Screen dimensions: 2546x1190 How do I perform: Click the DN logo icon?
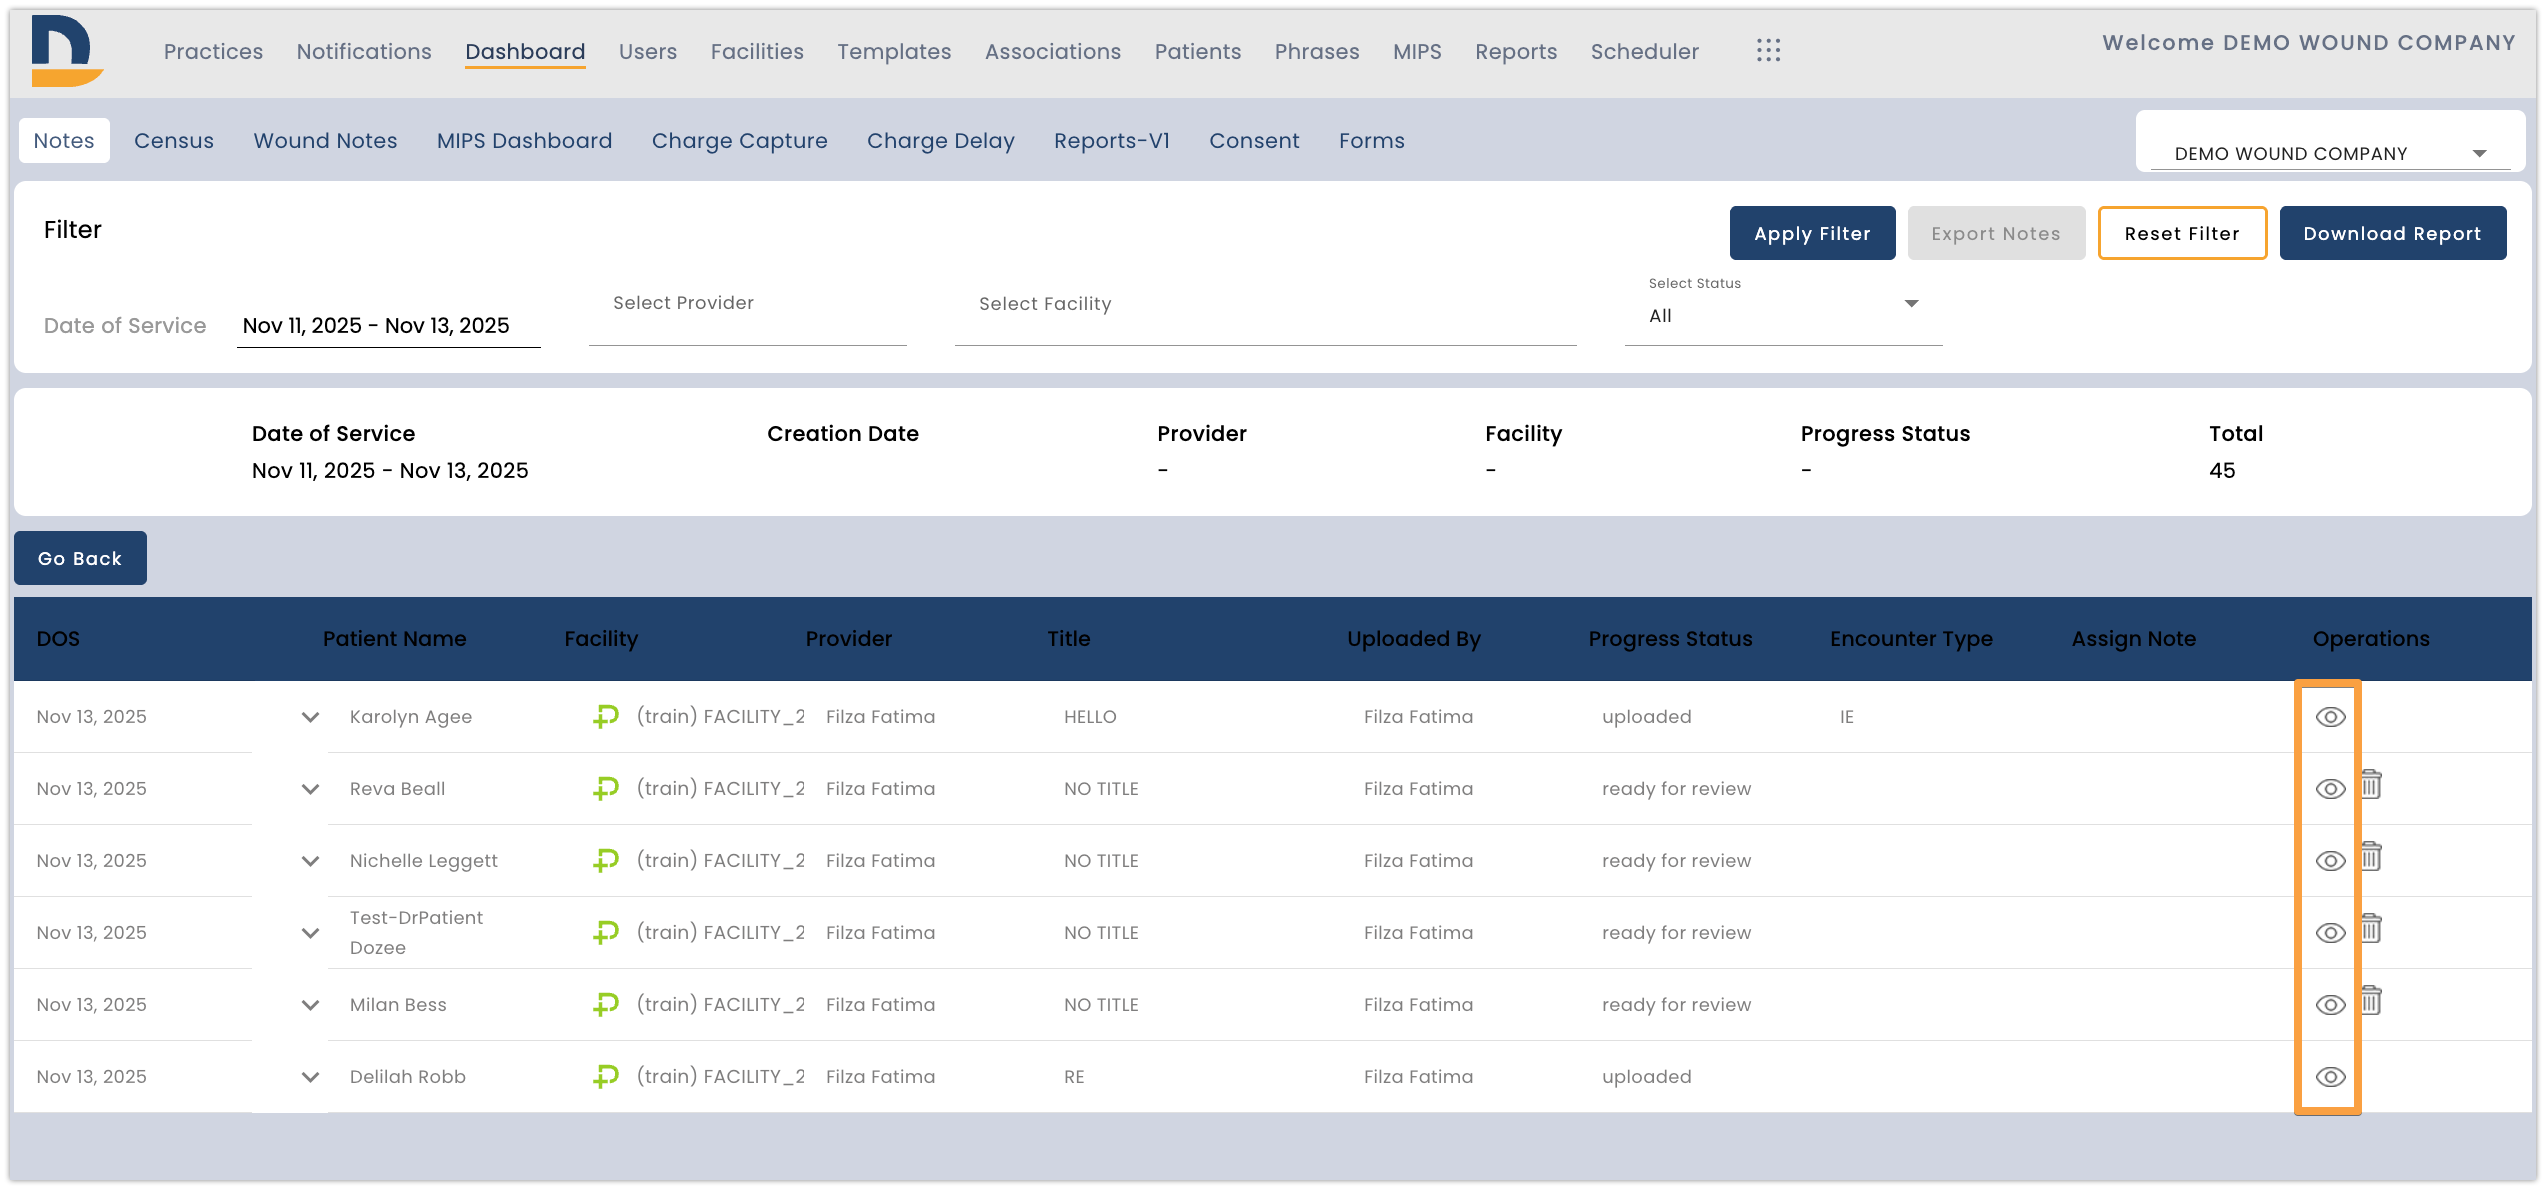pos(67,51)
